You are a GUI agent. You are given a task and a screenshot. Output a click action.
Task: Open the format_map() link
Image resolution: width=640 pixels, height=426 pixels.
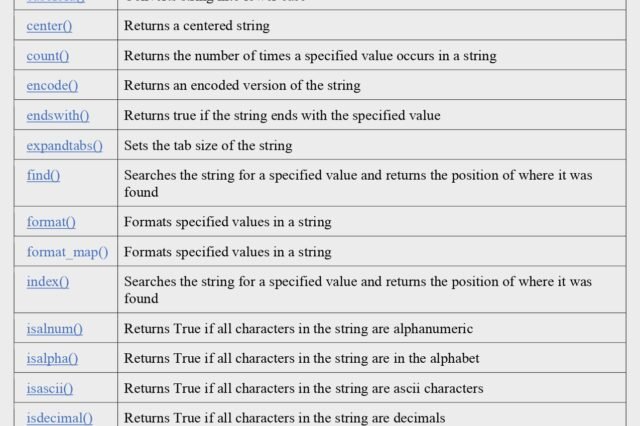(67, 252)
